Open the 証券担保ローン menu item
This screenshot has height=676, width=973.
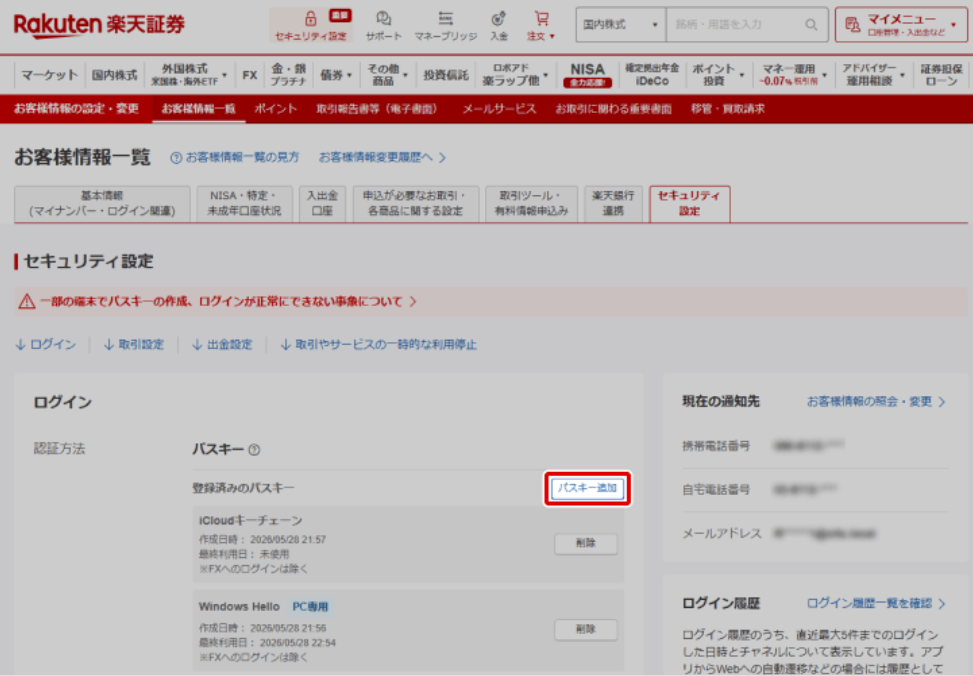[x=941, y=75]
